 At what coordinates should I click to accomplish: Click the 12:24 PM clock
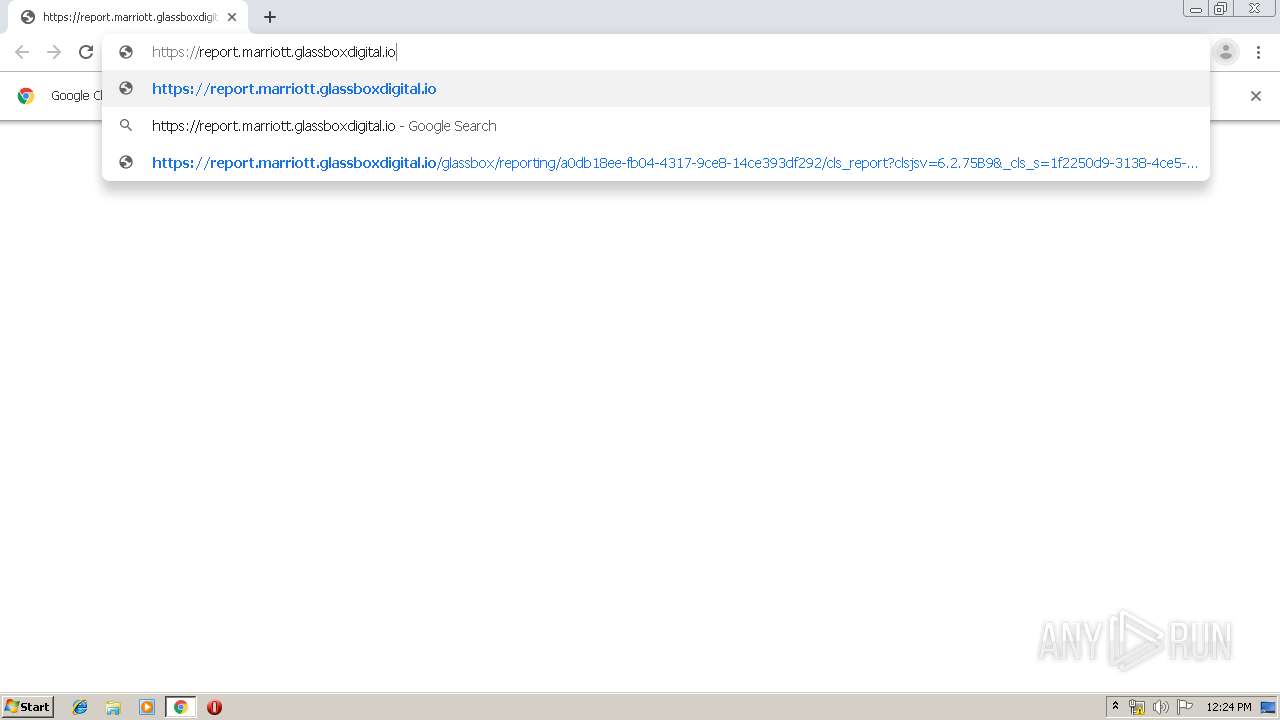[1229, 707]
